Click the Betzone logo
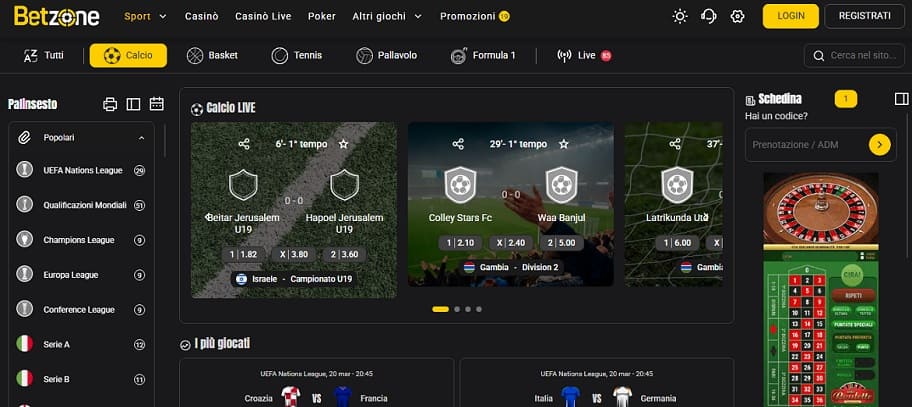Viewport: 912px width, 407px height. click(57, 16)
